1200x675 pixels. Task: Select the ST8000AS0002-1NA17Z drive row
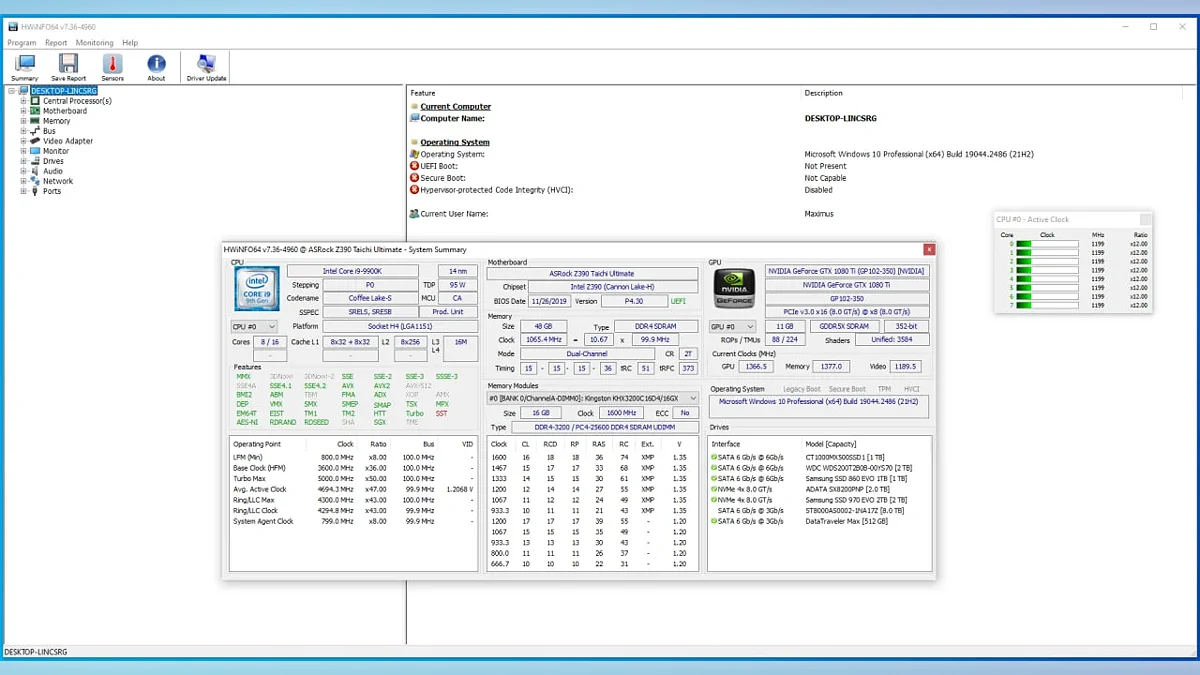[x=819, y=510]
